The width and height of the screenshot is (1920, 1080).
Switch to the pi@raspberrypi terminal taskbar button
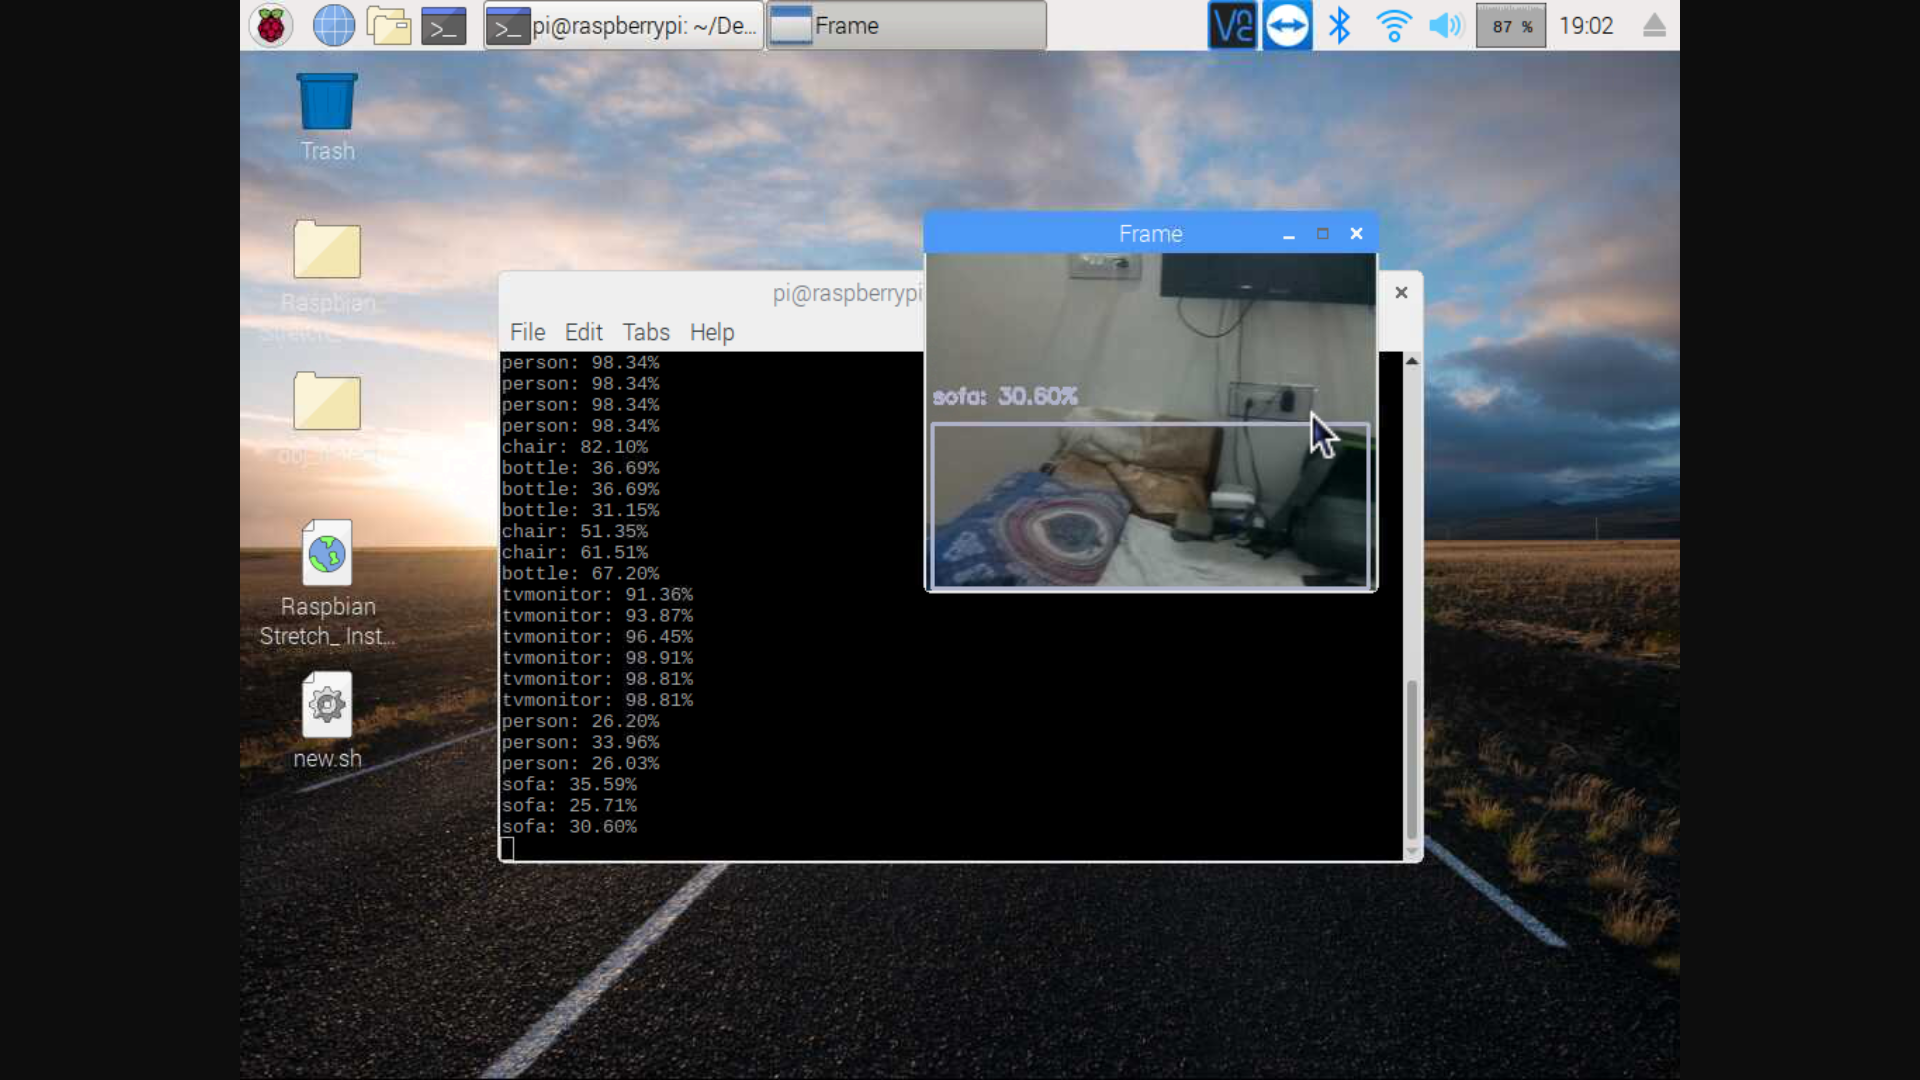coord(624,26)
